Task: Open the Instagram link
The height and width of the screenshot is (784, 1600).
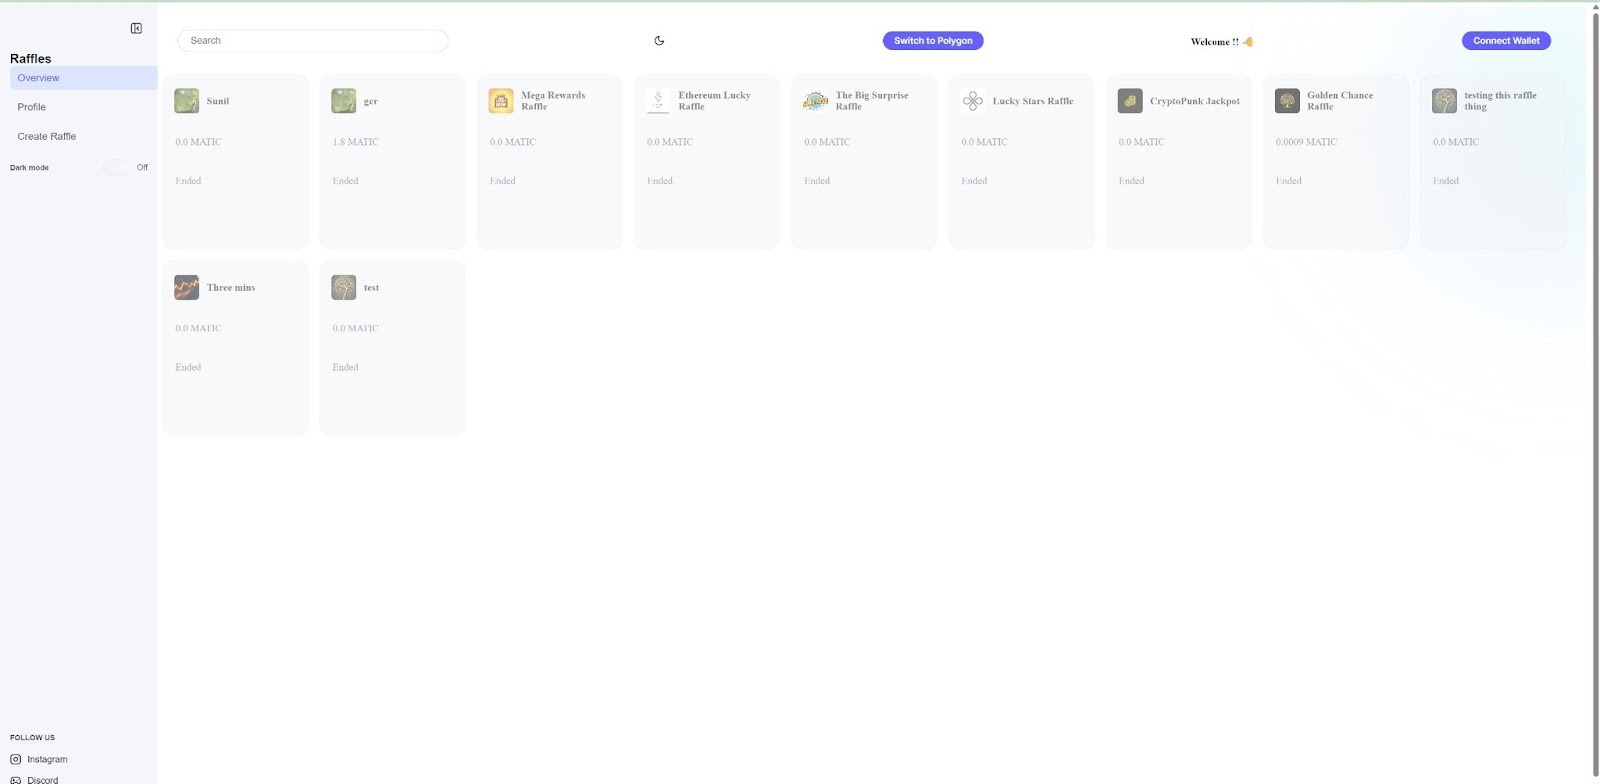Action: (x=47, y=759)
